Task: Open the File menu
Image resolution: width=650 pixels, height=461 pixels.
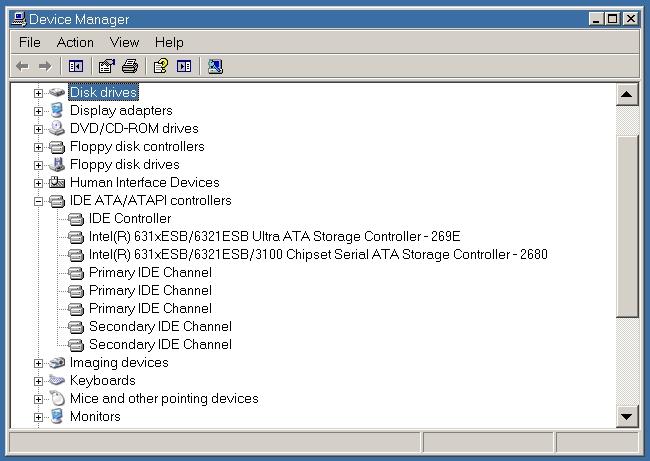Action: [x=30, y=42]
